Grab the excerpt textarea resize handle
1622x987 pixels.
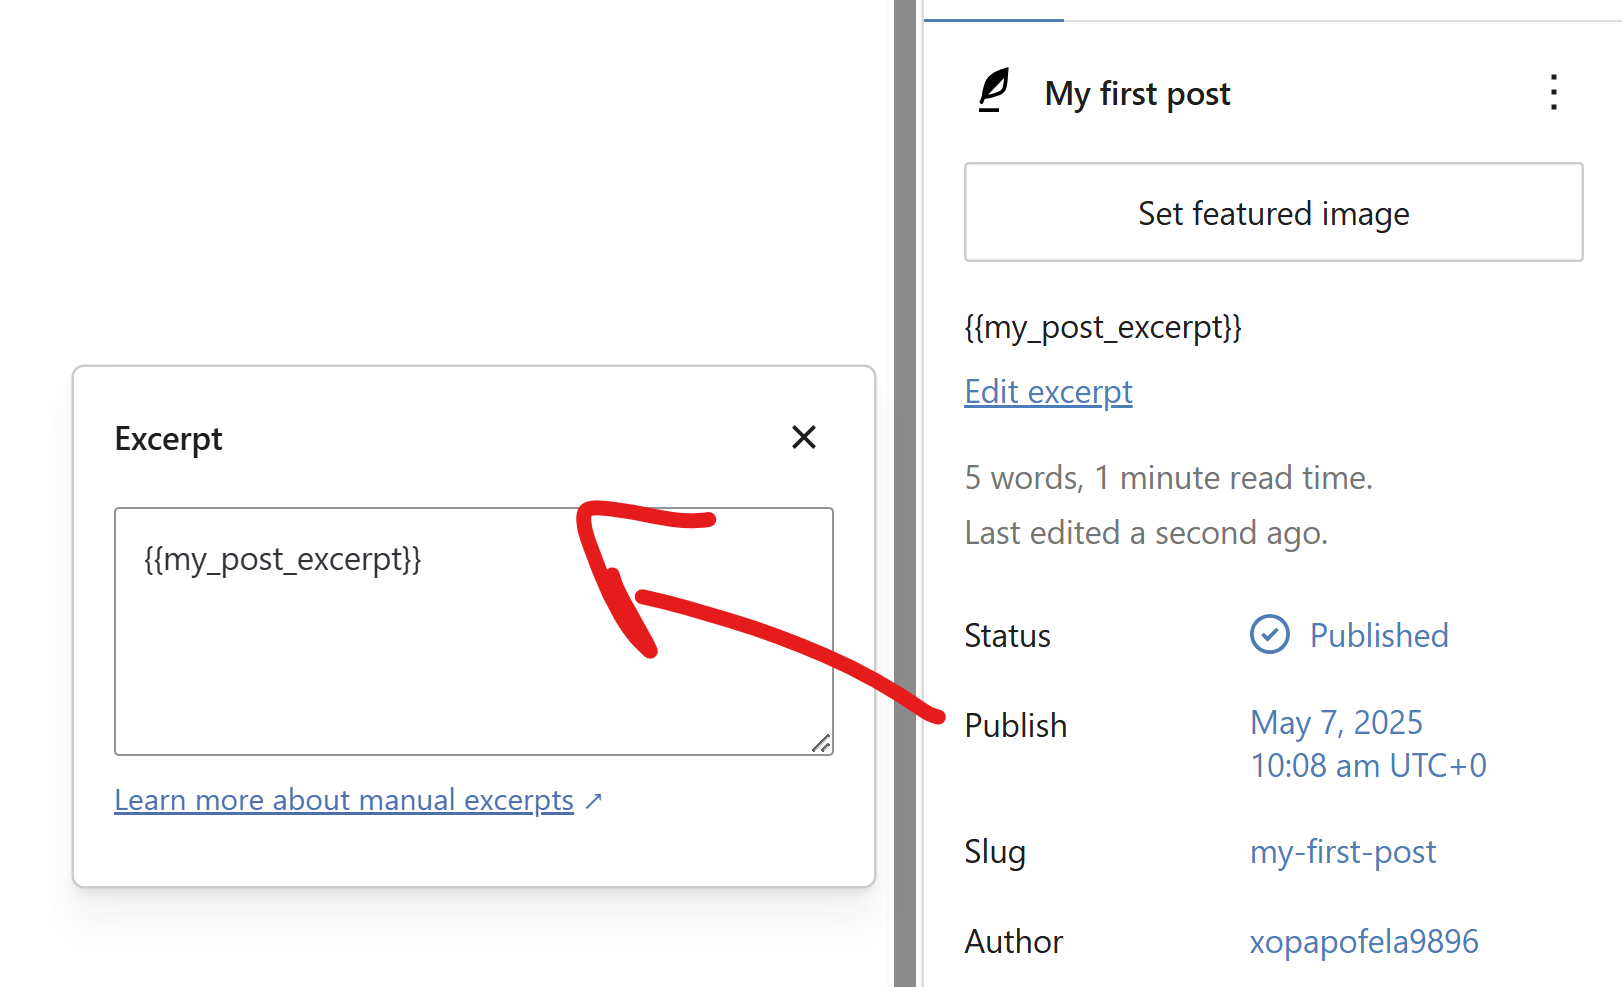click(821, 743)
